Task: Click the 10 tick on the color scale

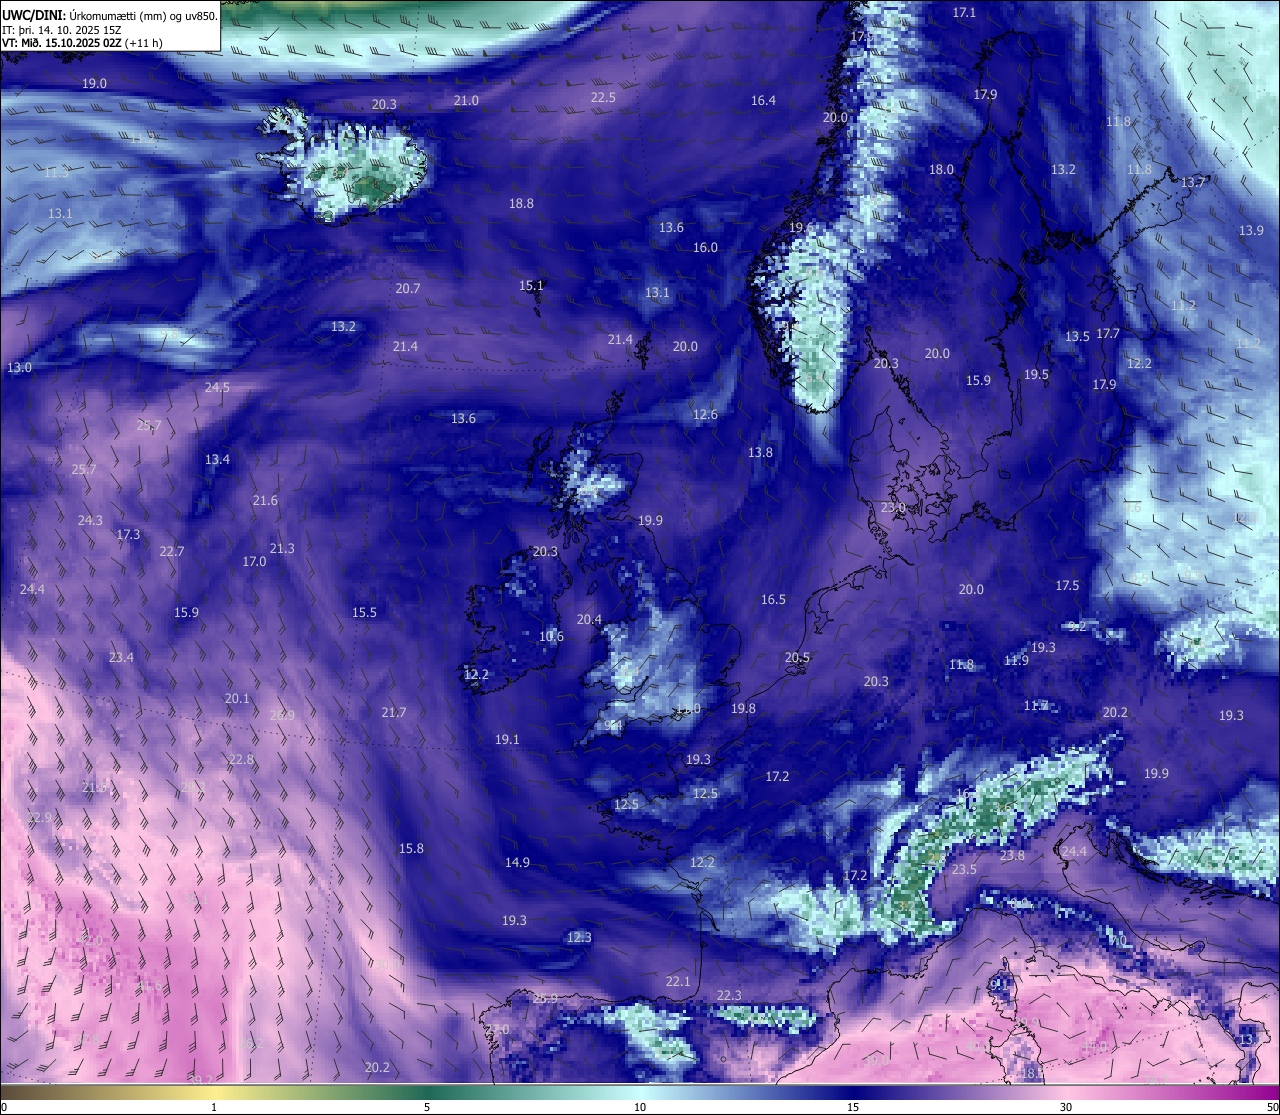Action: [640, 1107]
